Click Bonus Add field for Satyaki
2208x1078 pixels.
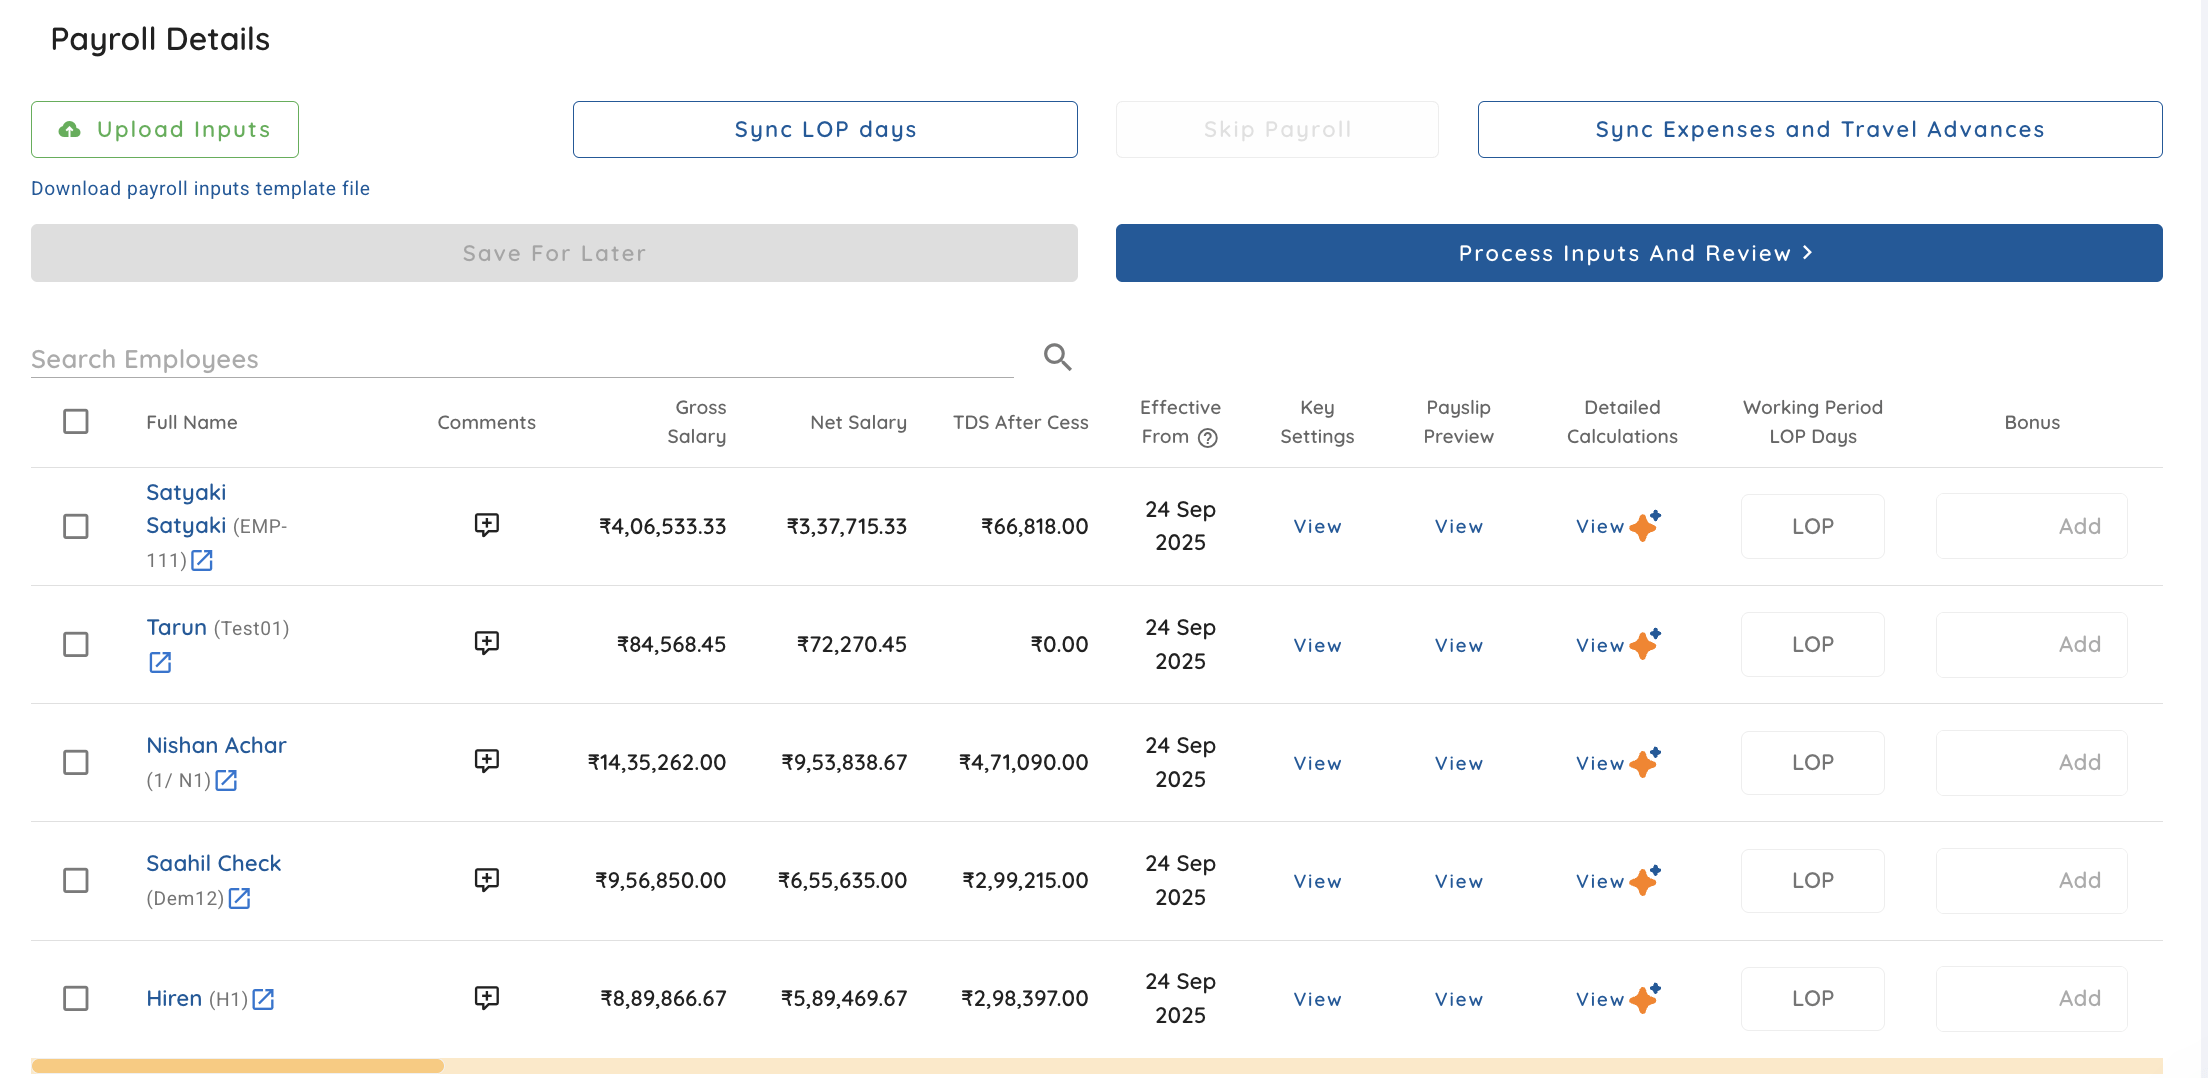2031,526
